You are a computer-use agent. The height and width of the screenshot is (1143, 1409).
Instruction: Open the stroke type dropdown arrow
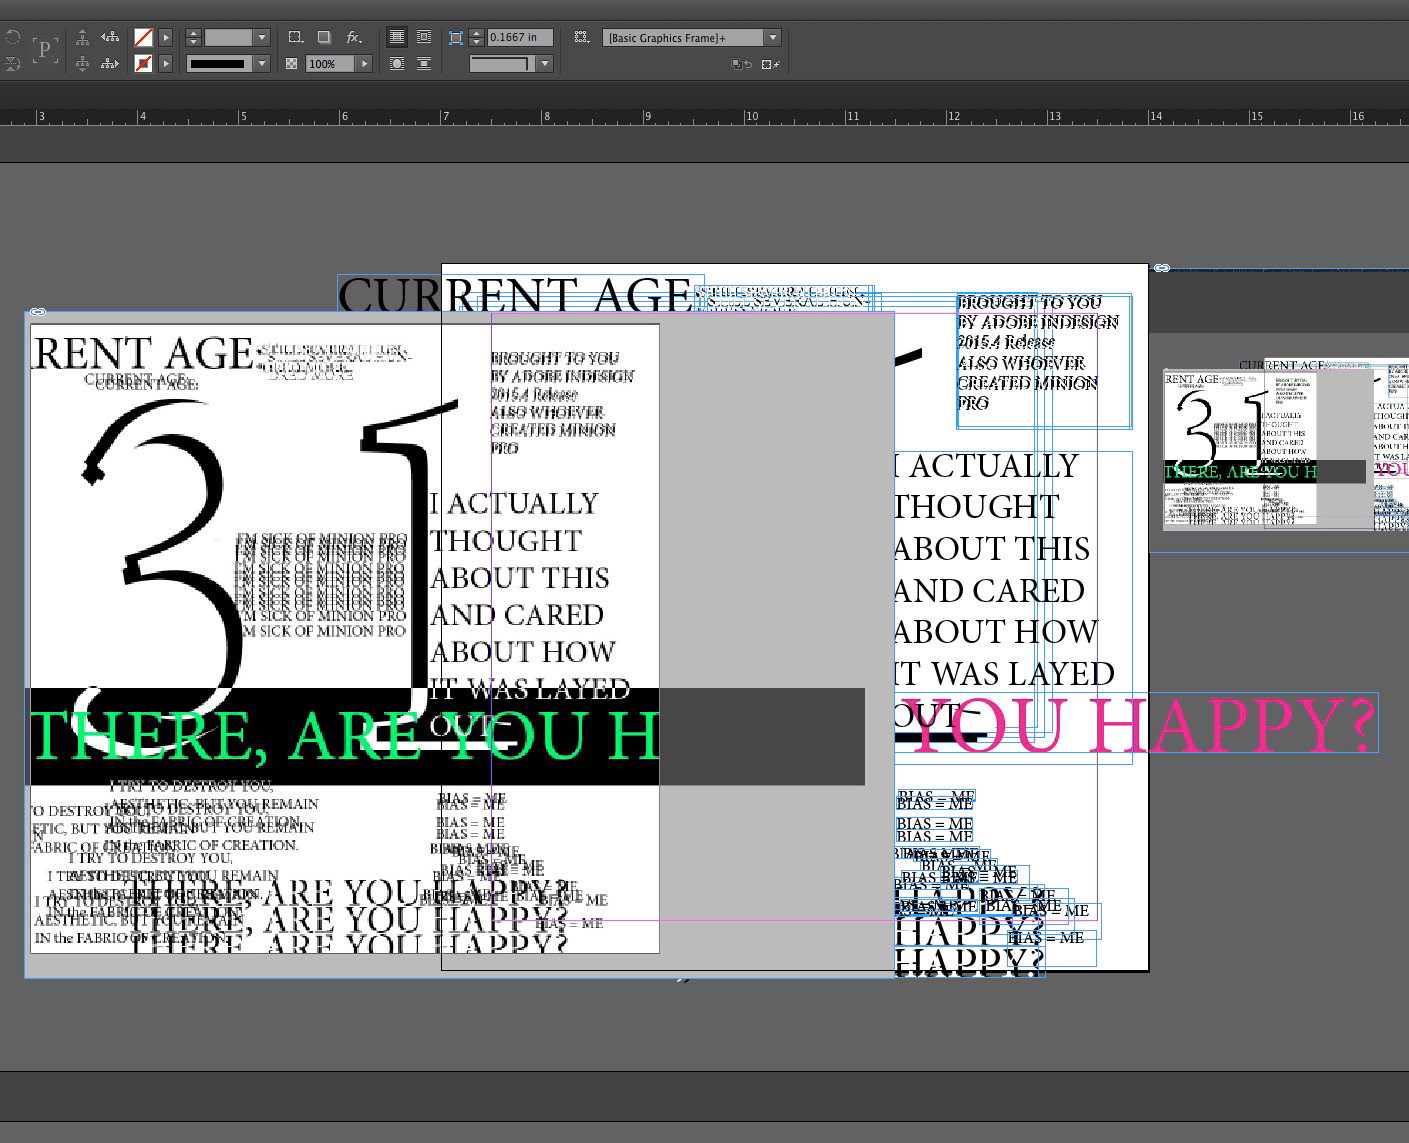pyautogui.click(x=262, y=64)
